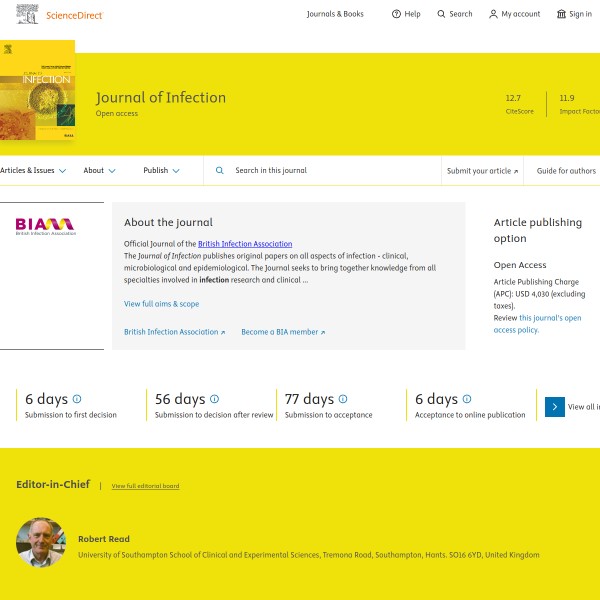Open the Become a BIA member link
The height and width of the screenshot is (600, 600).
pyautogui.click(x=282, y=332)
